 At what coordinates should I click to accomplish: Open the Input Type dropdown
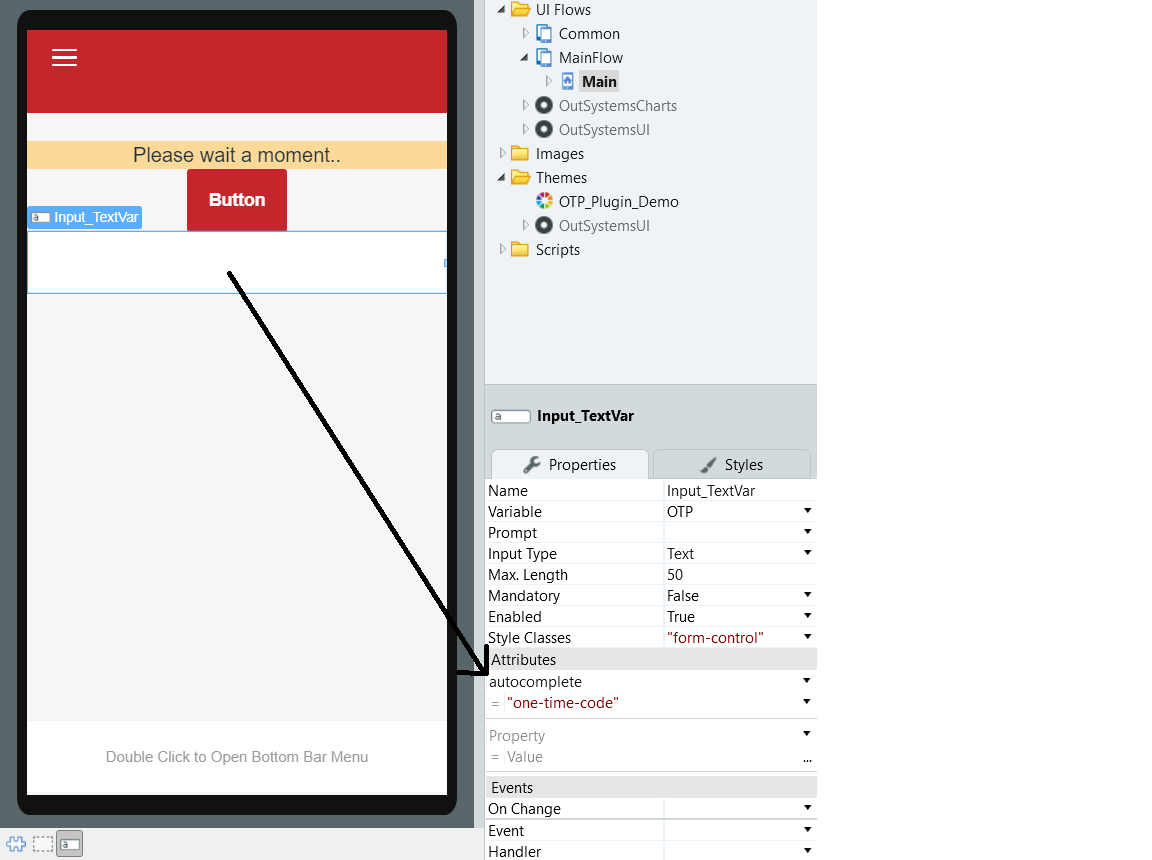806,553
